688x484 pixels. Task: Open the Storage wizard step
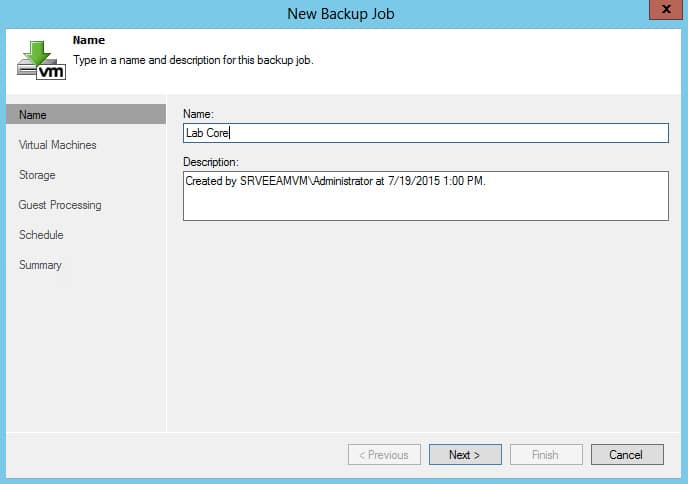[37, 175]
